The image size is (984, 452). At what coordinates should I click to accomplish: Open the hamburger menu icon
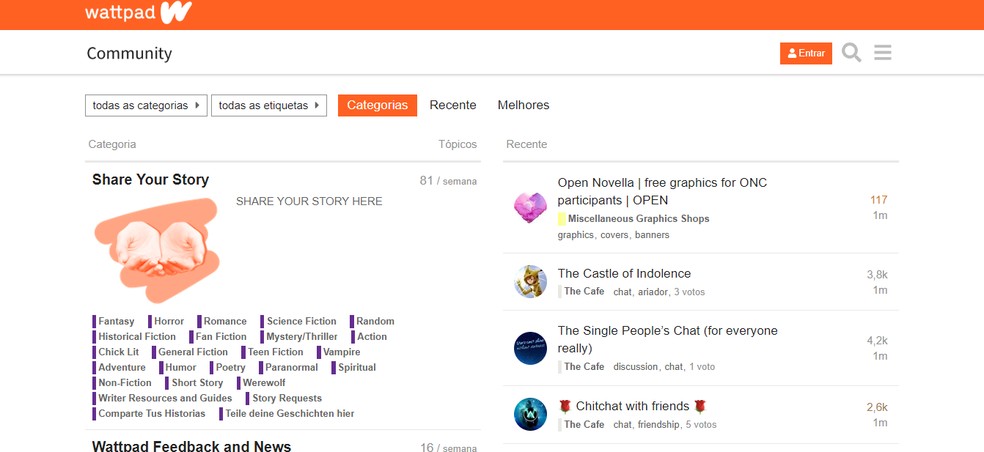tap(882, 53)
